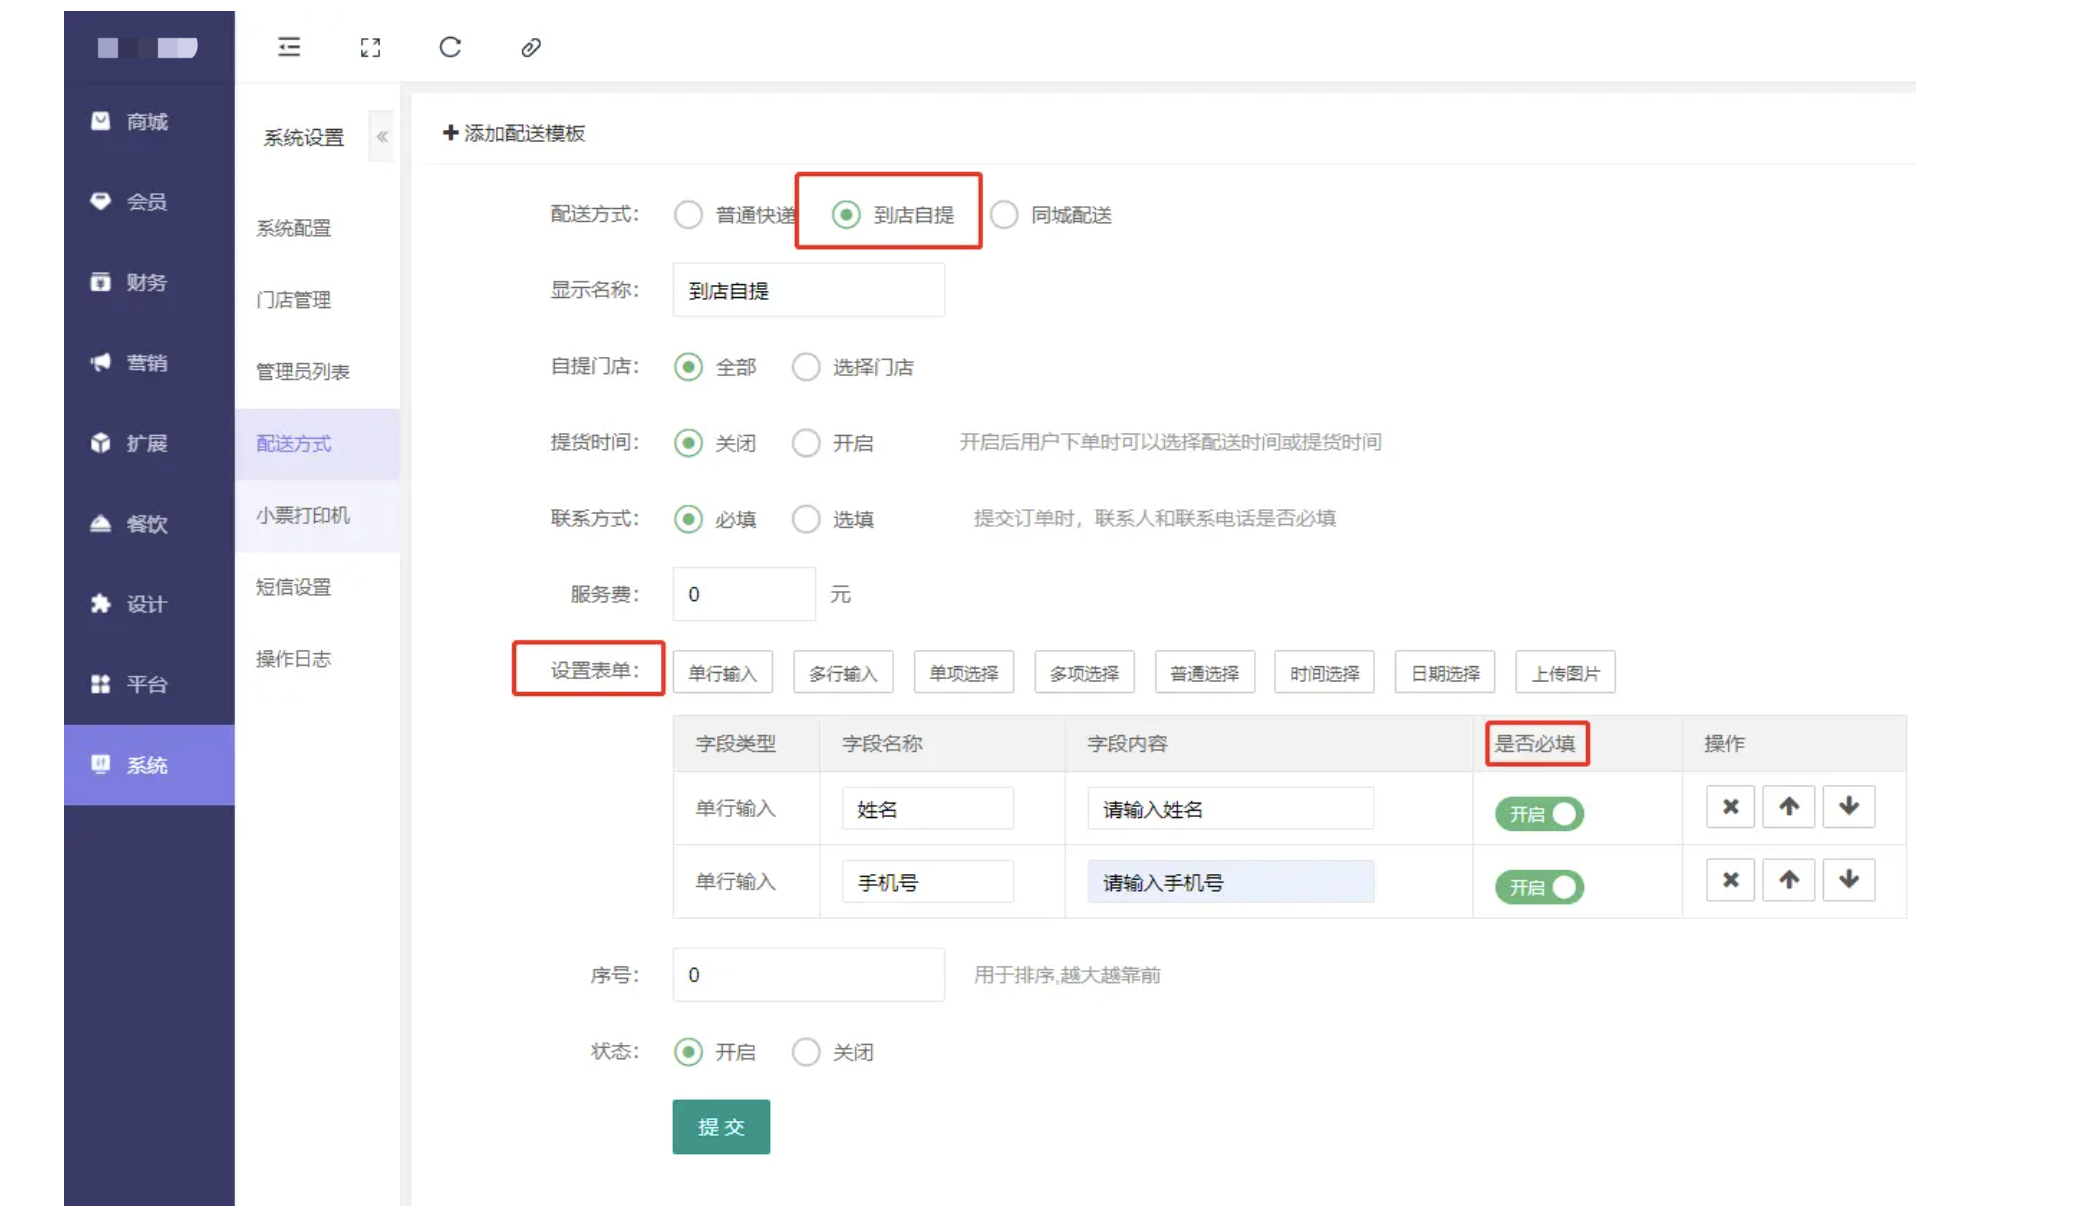2074x1224 pixels.
Task: Edit the 姓名 field name input
Action: (927, 809)
